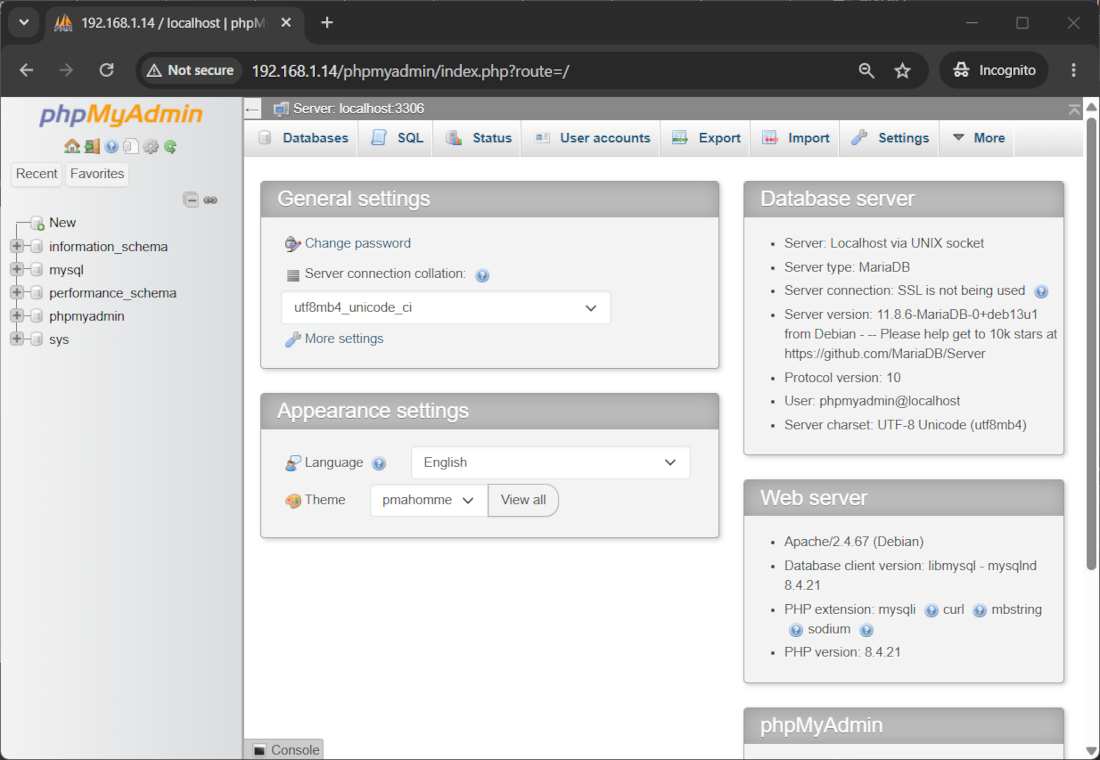The image size is (1100, 760).
Task: Open navigation panel settings gear icon
Action: [x=151, y=146]
